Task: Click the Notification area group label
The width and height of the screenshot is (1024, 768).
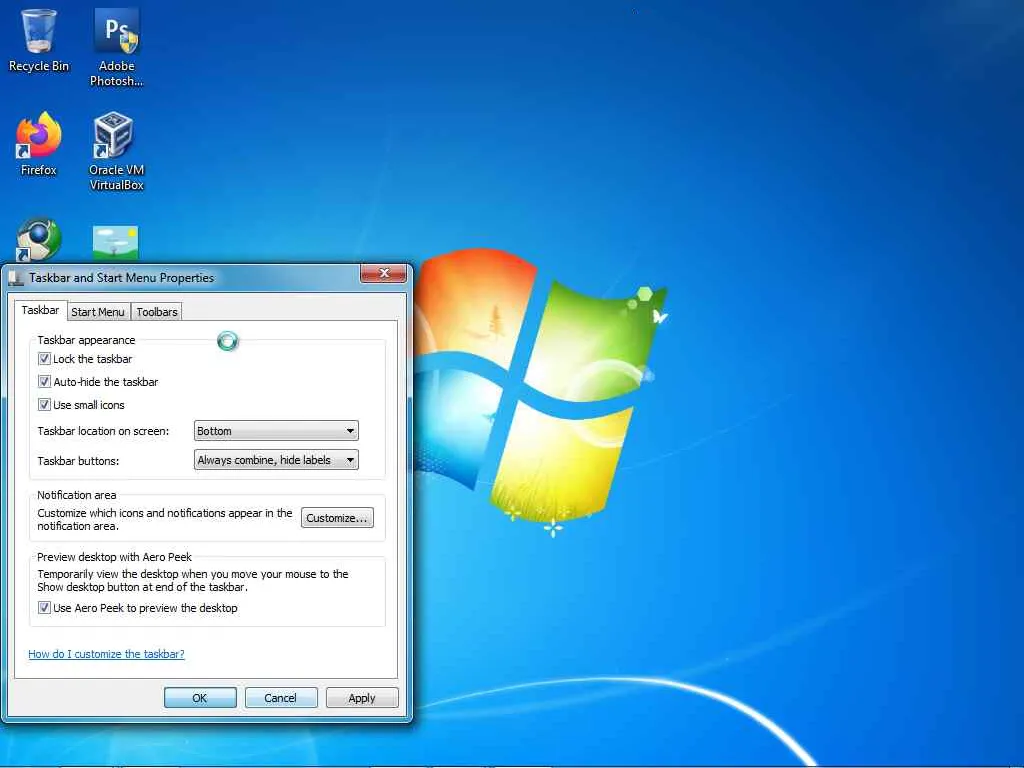Action: 76,495
